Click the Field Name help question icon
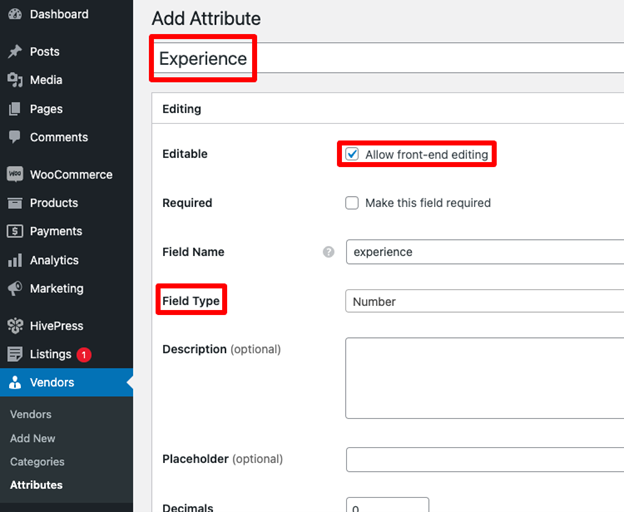624x512 pixels. tap(328, 252)
